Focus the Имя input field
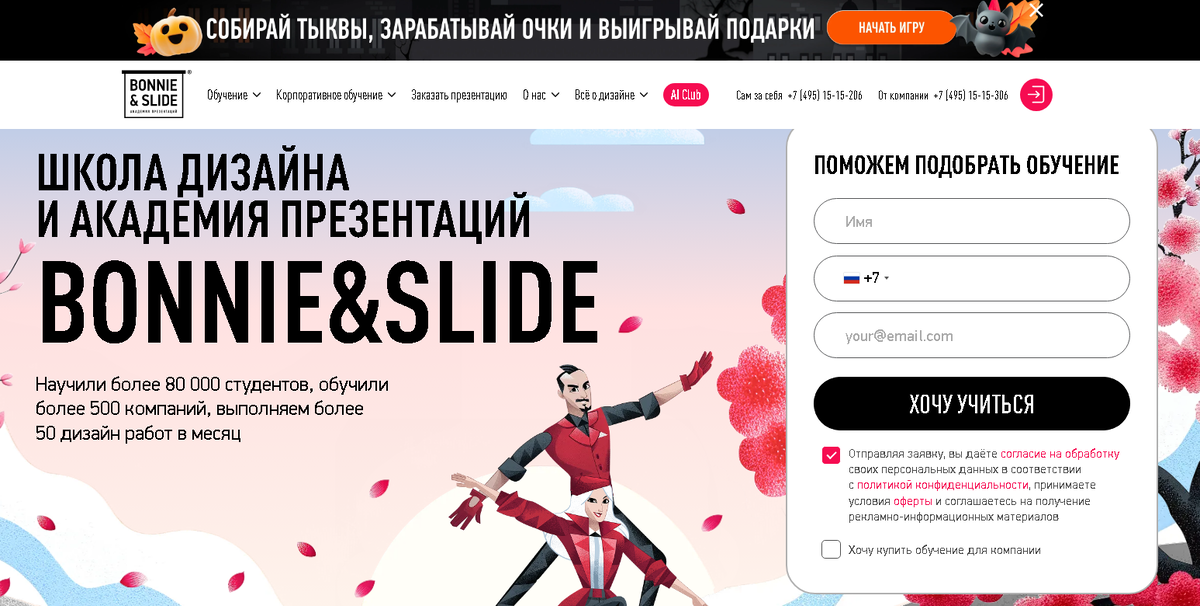Screen dimensions: 1200x606 [972, 221]
